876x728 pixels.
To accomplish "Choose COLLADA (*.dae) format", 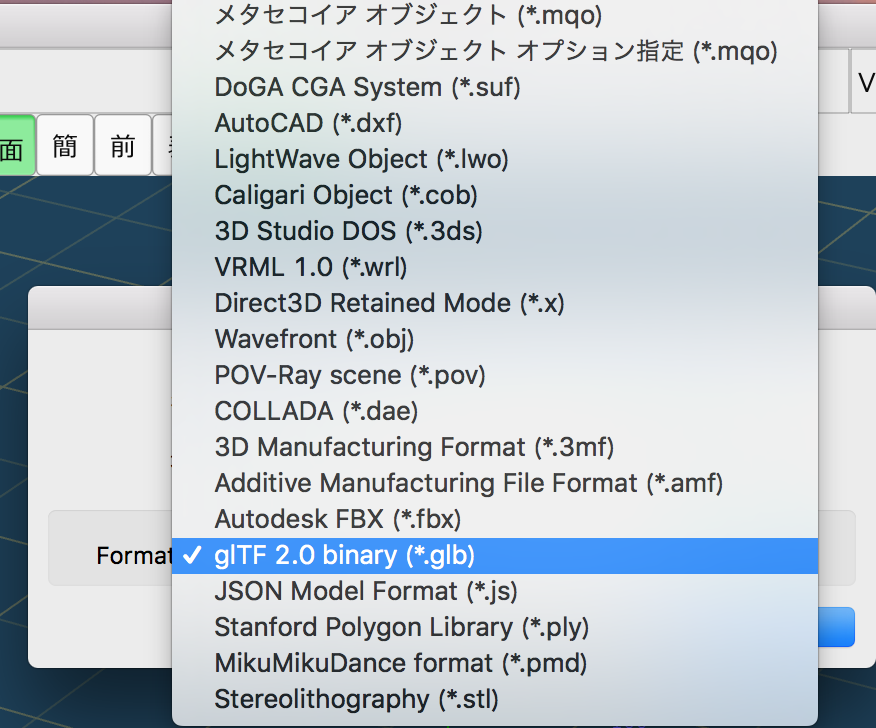I will (x=495, y=411).
